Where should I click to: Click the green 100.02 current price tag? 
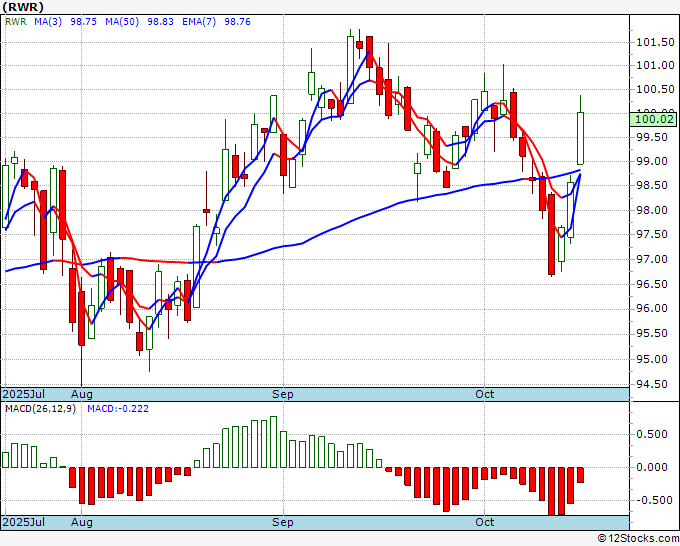pos(653,119)
